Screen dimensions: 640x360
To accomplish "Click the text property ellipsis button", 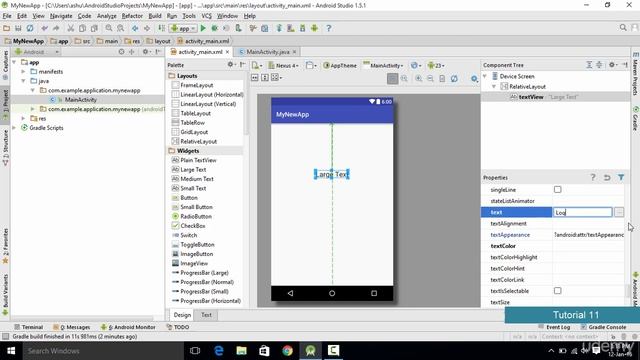I will [619, 212].
